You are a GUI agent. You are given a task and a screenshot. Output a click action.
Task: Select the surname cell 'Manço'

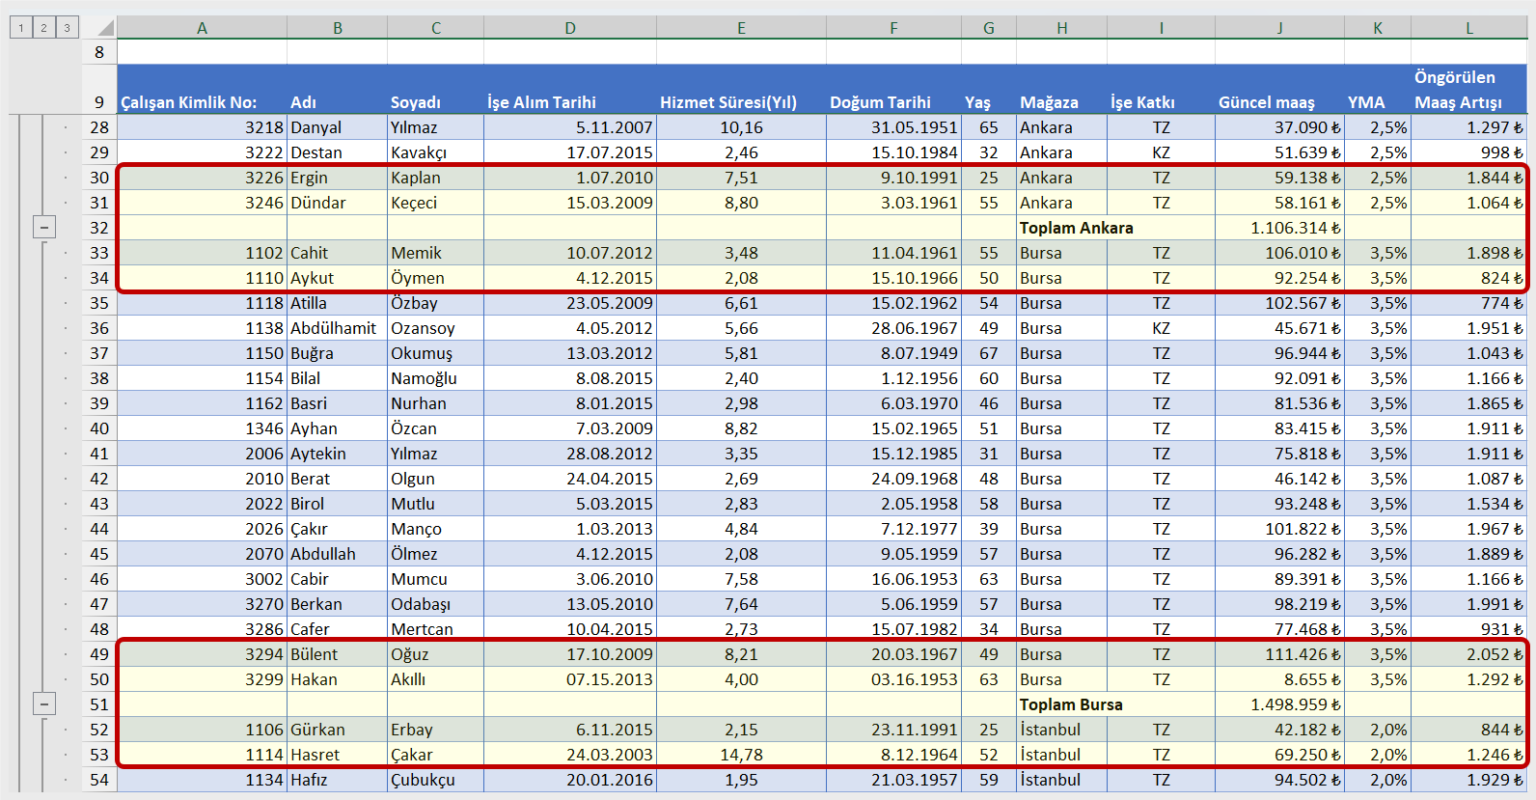click(x=435, y=528)
